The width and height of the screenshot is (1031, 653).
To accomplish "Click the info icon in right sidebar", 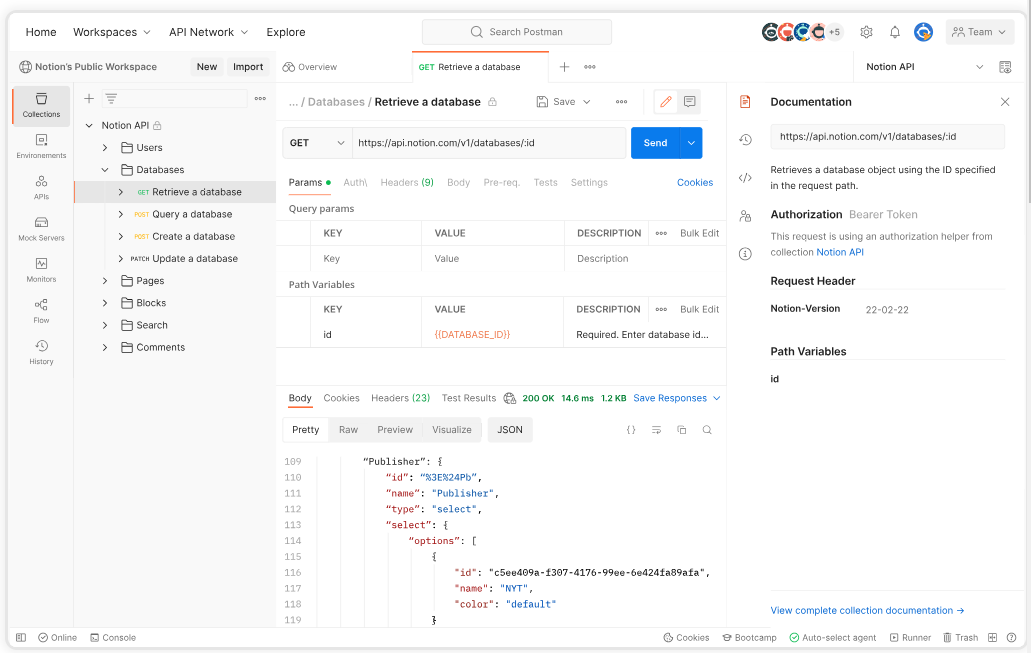I will pos(745,254).
